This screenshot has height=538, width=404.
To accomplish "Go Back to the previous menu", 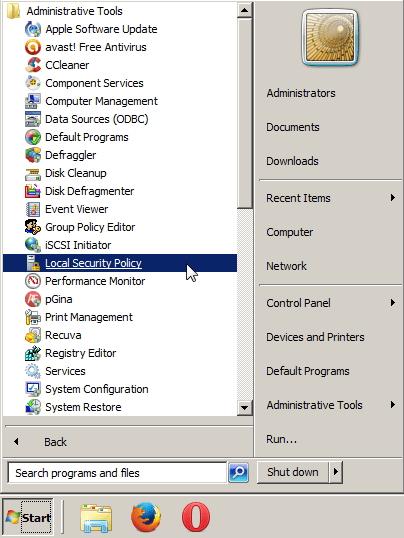I will pyautogui.click(x=55, y=442).
